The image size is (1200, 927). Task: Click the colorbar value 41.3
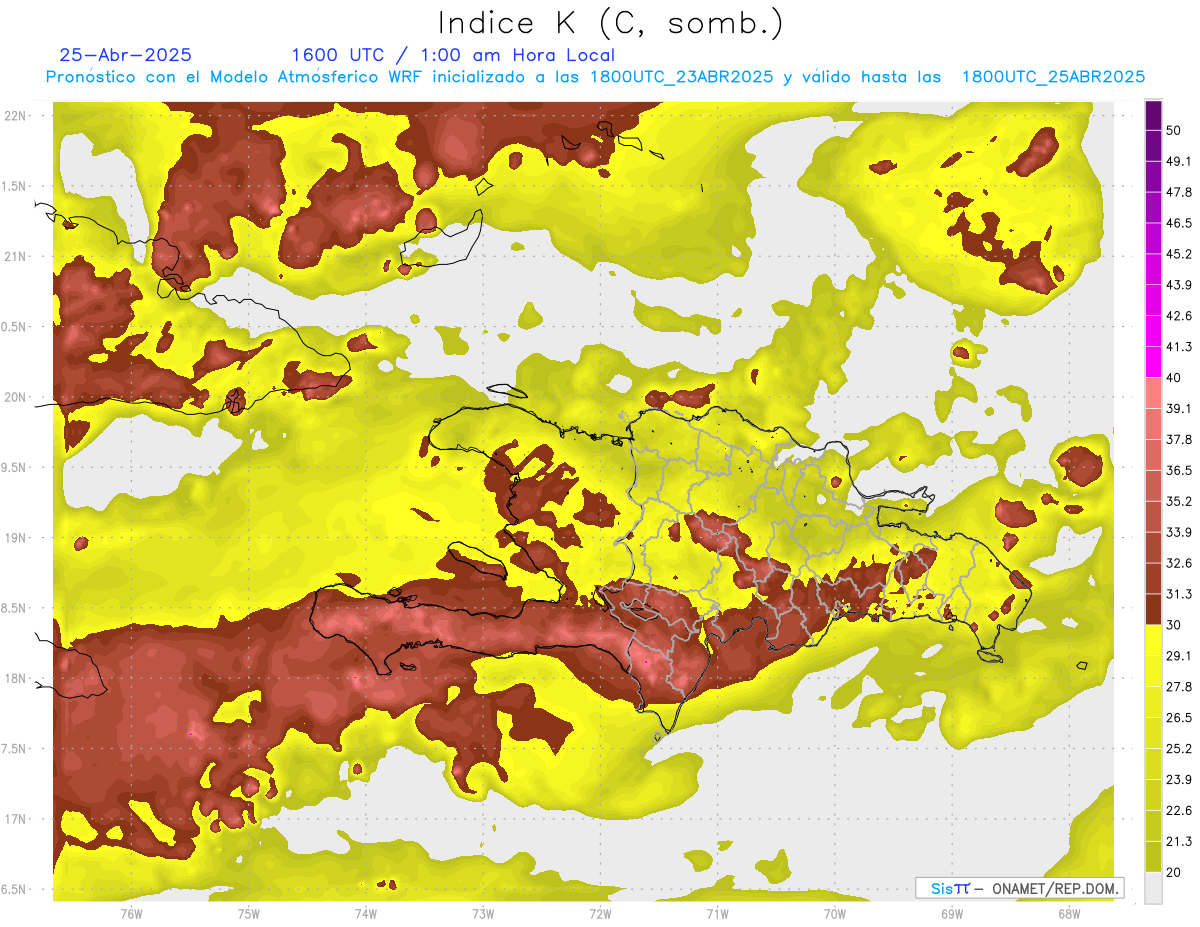pos(1179,347)
